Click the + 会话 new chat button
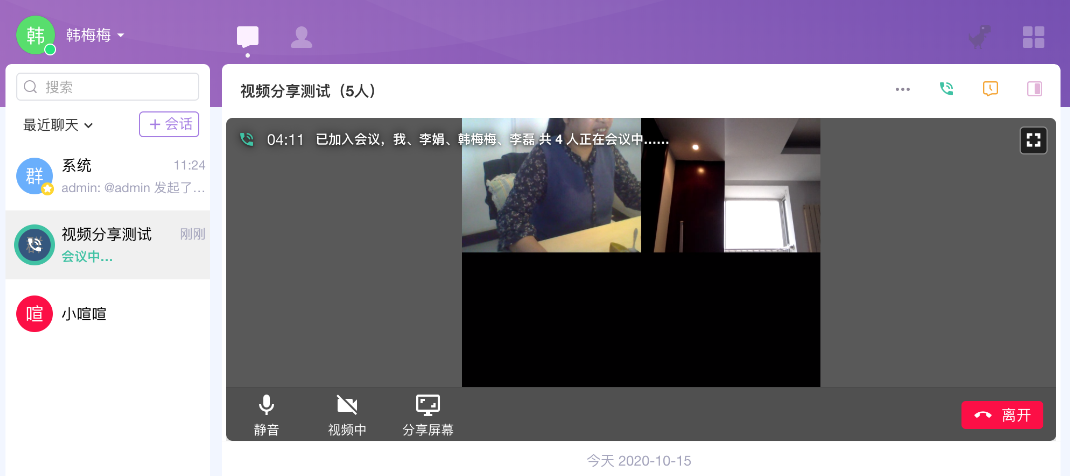This screenshot has width=1070, height=476. click(169, 124)
